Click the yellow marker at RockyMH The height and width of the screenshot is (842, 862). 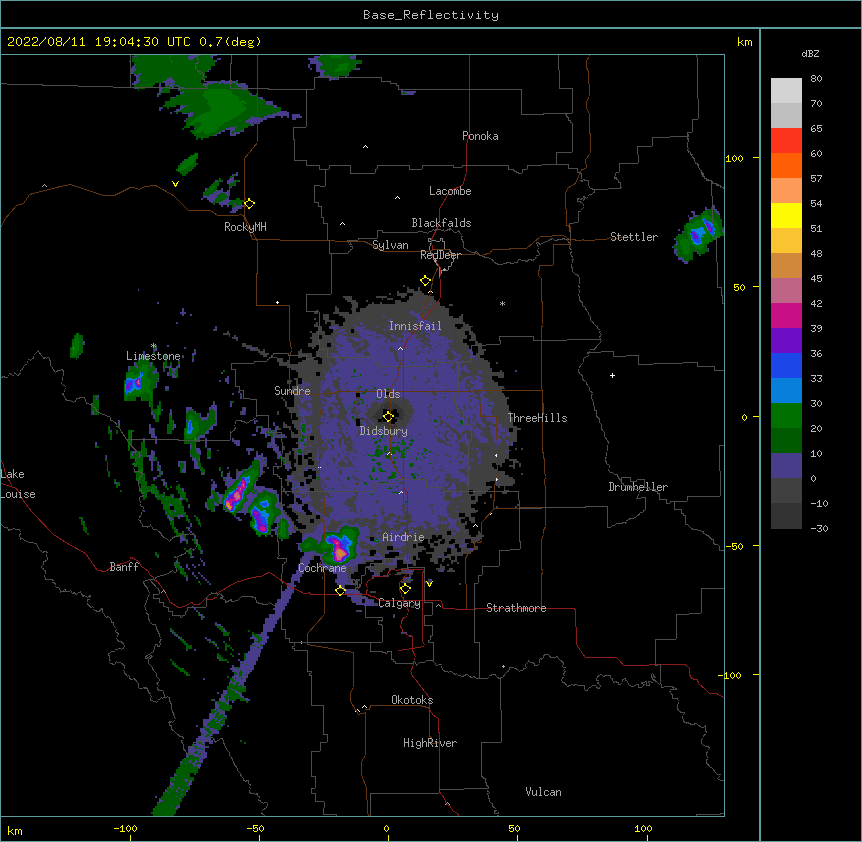[x=249, y=204]
